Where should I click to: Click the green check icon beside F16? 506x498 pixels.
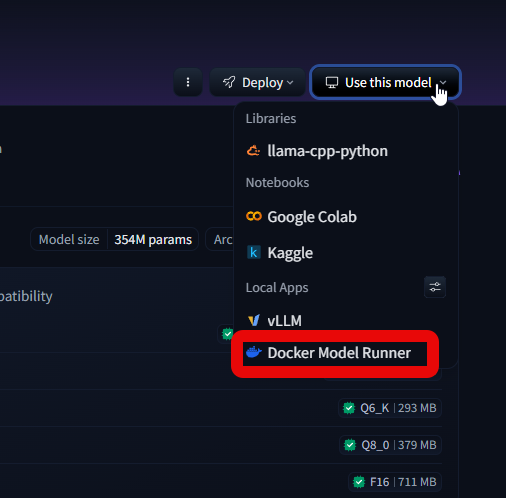coord(359,482)
